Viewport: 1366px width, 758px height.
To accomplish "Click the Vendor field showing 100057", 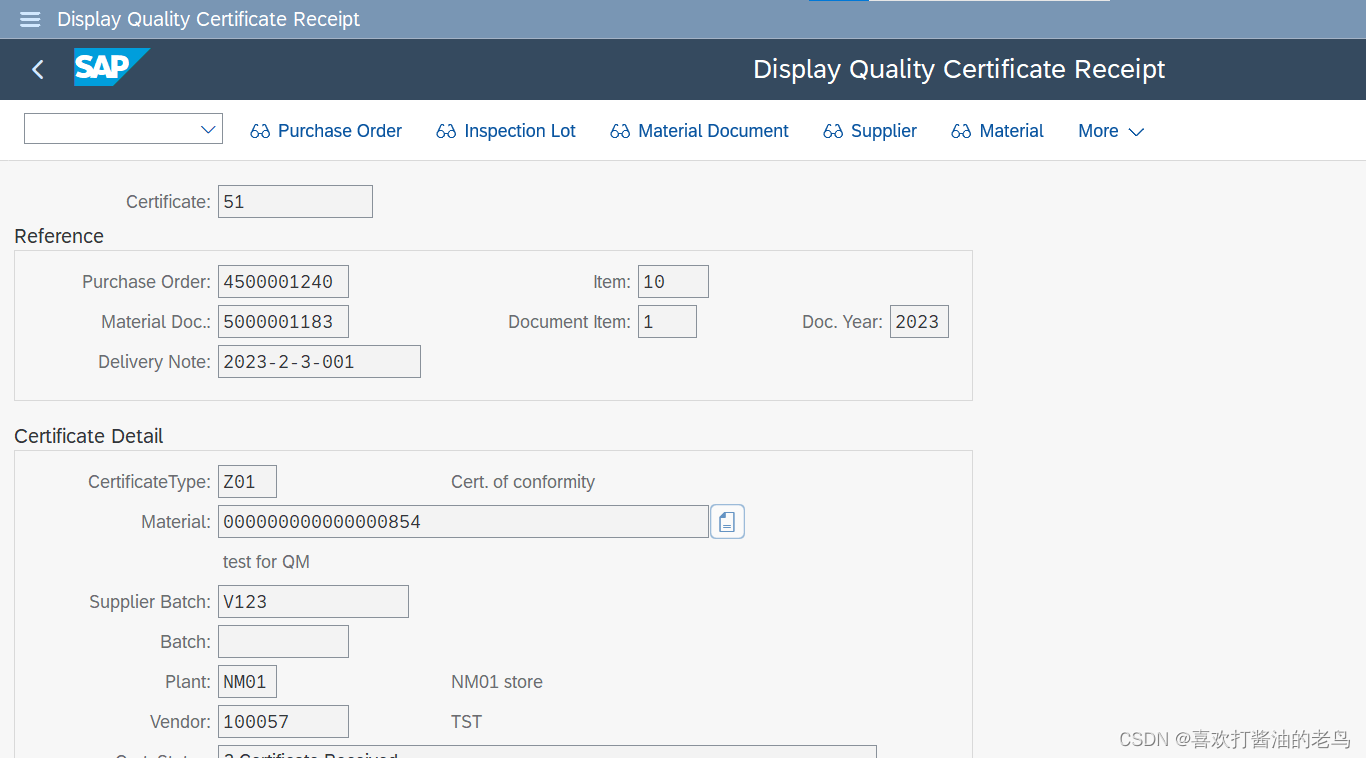I will (x=283, y=721).
